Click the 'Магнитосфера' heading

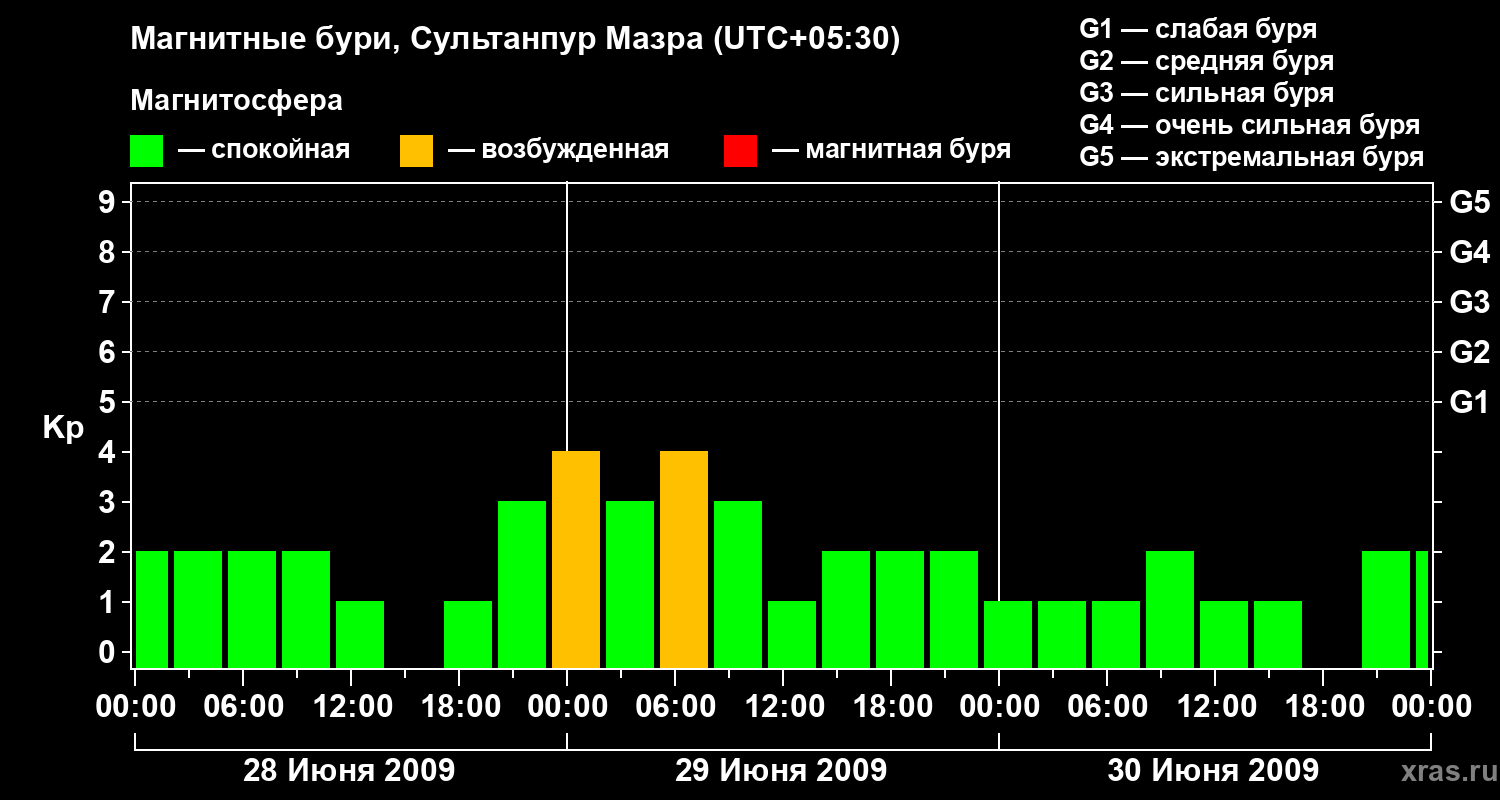(236, 101)
